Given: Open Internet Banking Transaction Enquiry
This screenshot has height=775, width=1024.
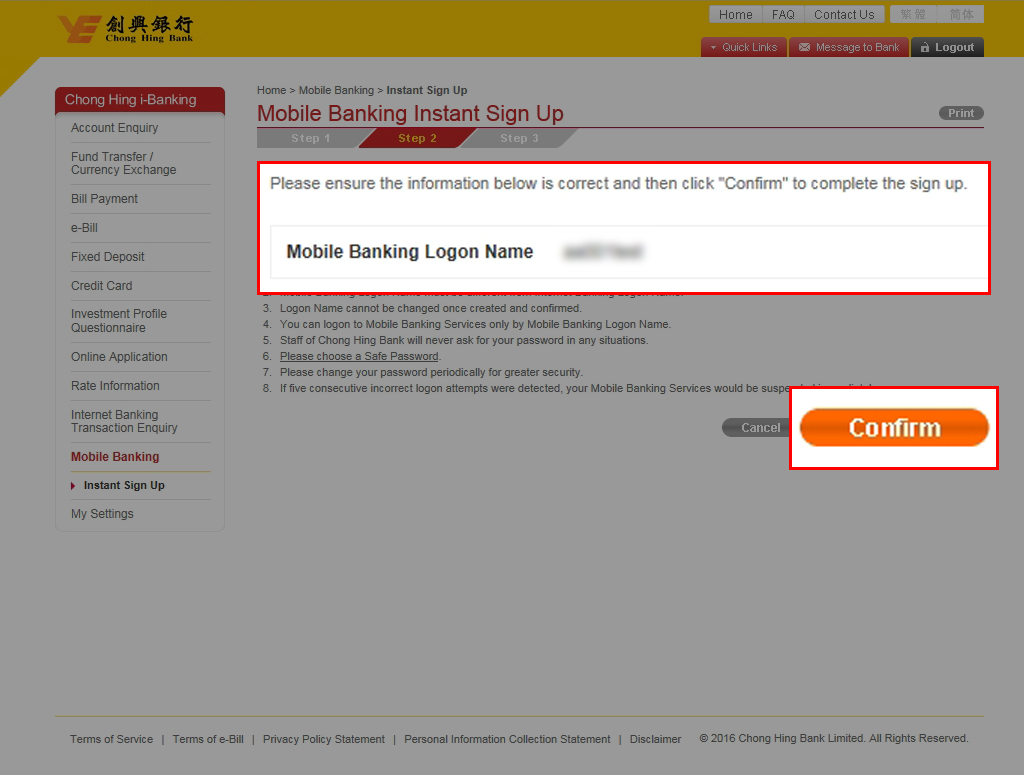Looking at the screenshot, I should (x=124, y=421).
